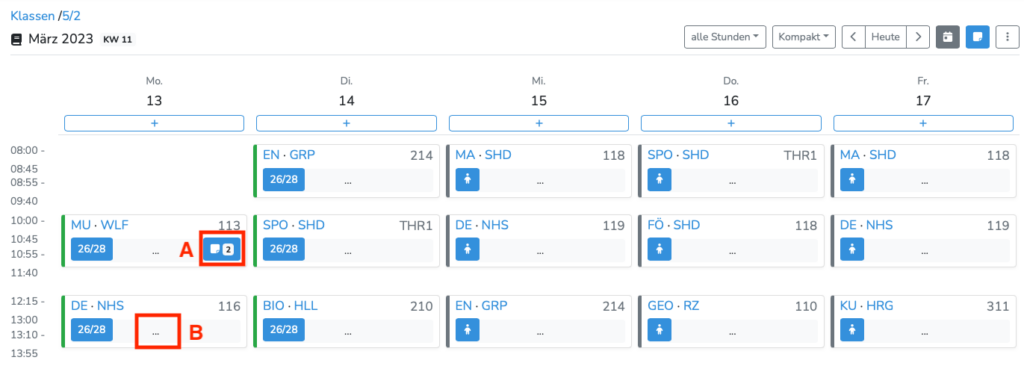Go to previous week with left chevron
1024x366 pixels.
(x=853, y=37)
